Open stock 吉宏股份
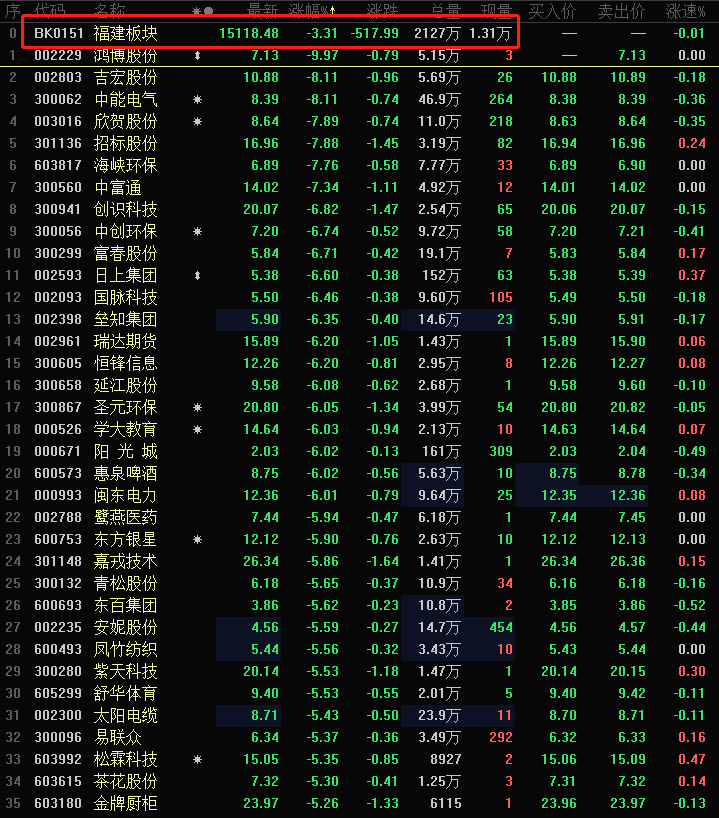This screenshot has height=818, width=719. pos(125,77)
